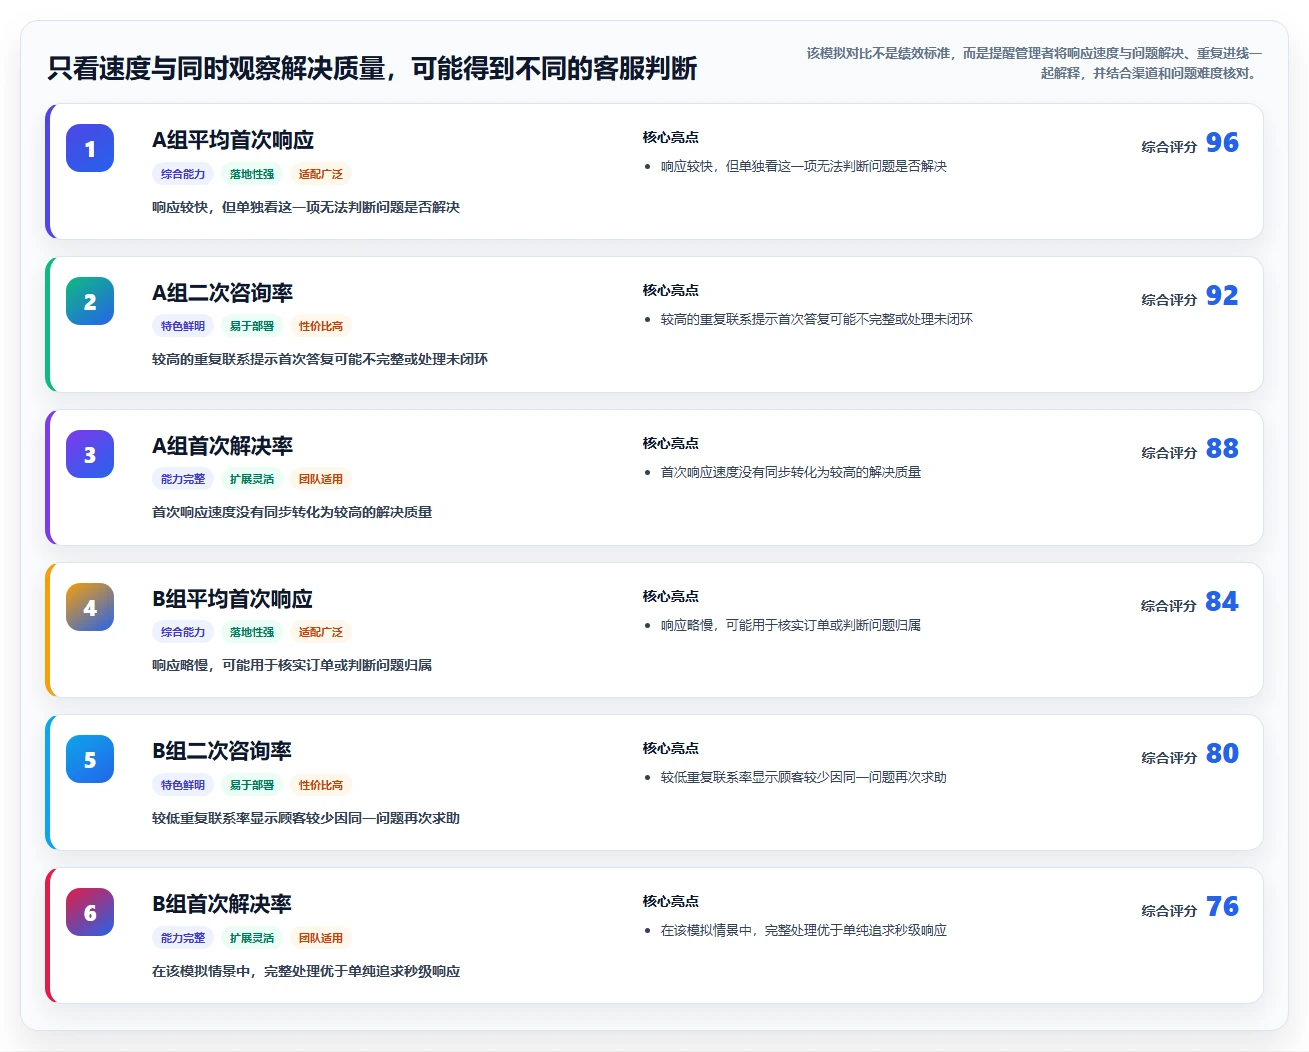Click the score value 92
Viewport: 1309px width, 1052px height.
[x=1222, y=296]
